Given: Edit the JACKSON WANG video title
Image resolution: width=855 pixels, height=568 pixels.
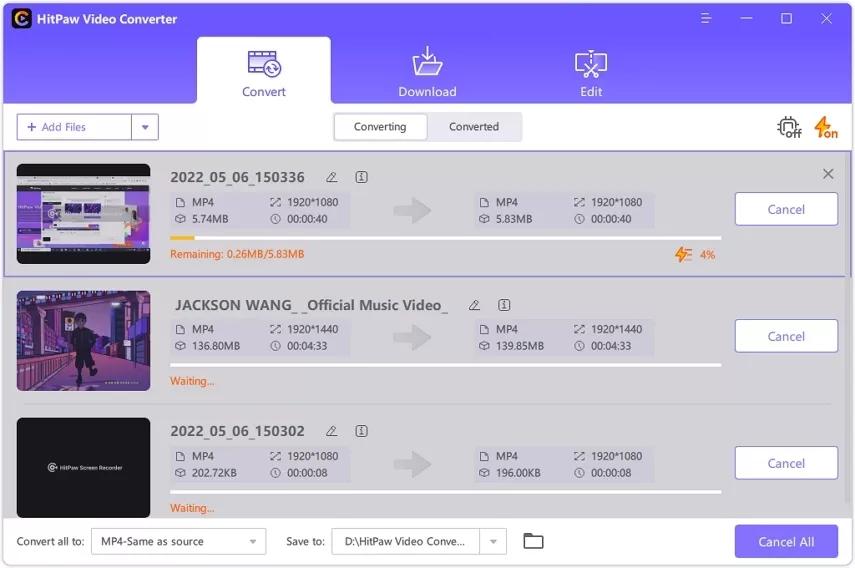Looking at the screenshot, I should pyautogui.click(x=474, y=305).
